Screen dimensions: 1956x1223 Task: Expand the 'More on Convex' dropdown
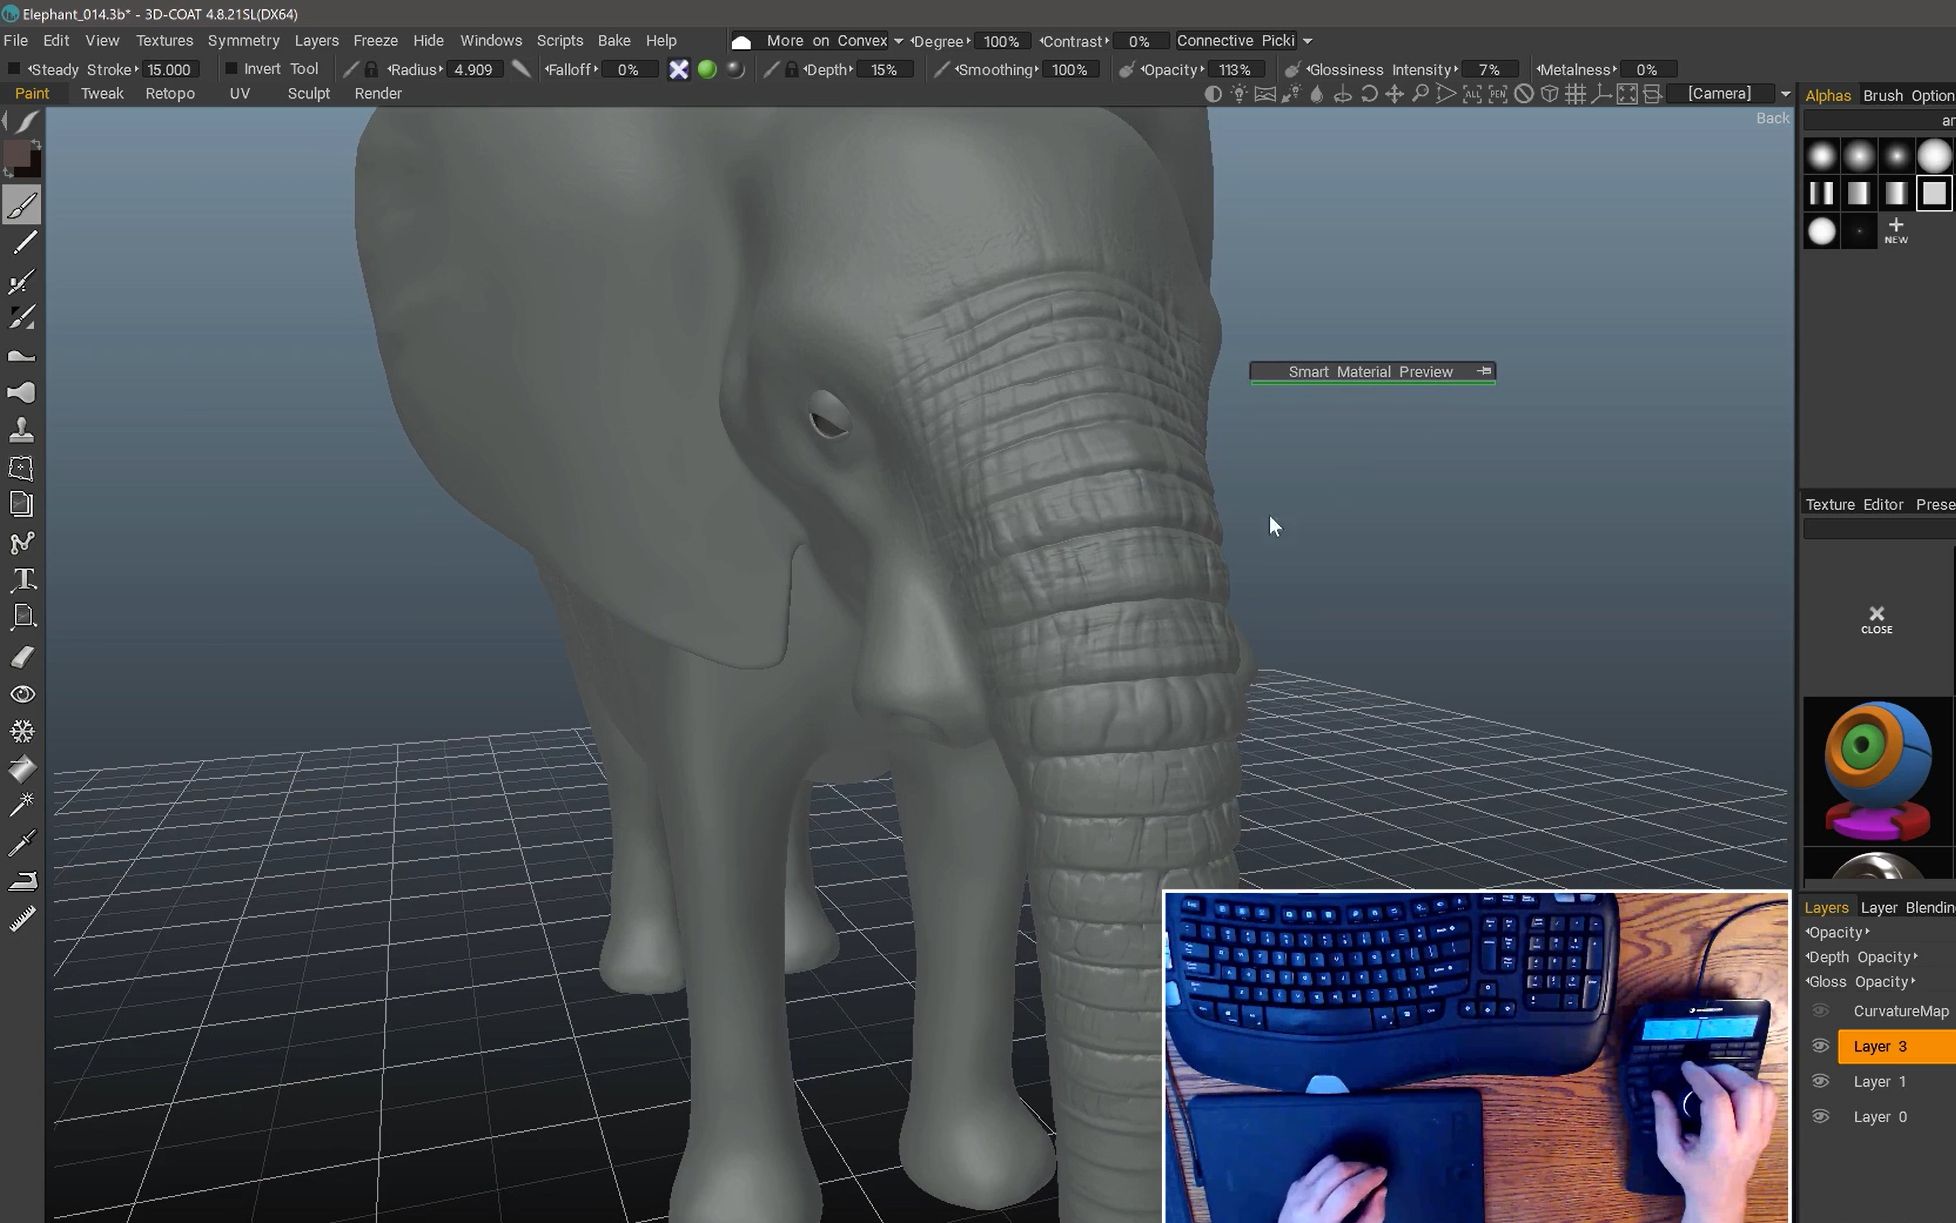(898, 41)
